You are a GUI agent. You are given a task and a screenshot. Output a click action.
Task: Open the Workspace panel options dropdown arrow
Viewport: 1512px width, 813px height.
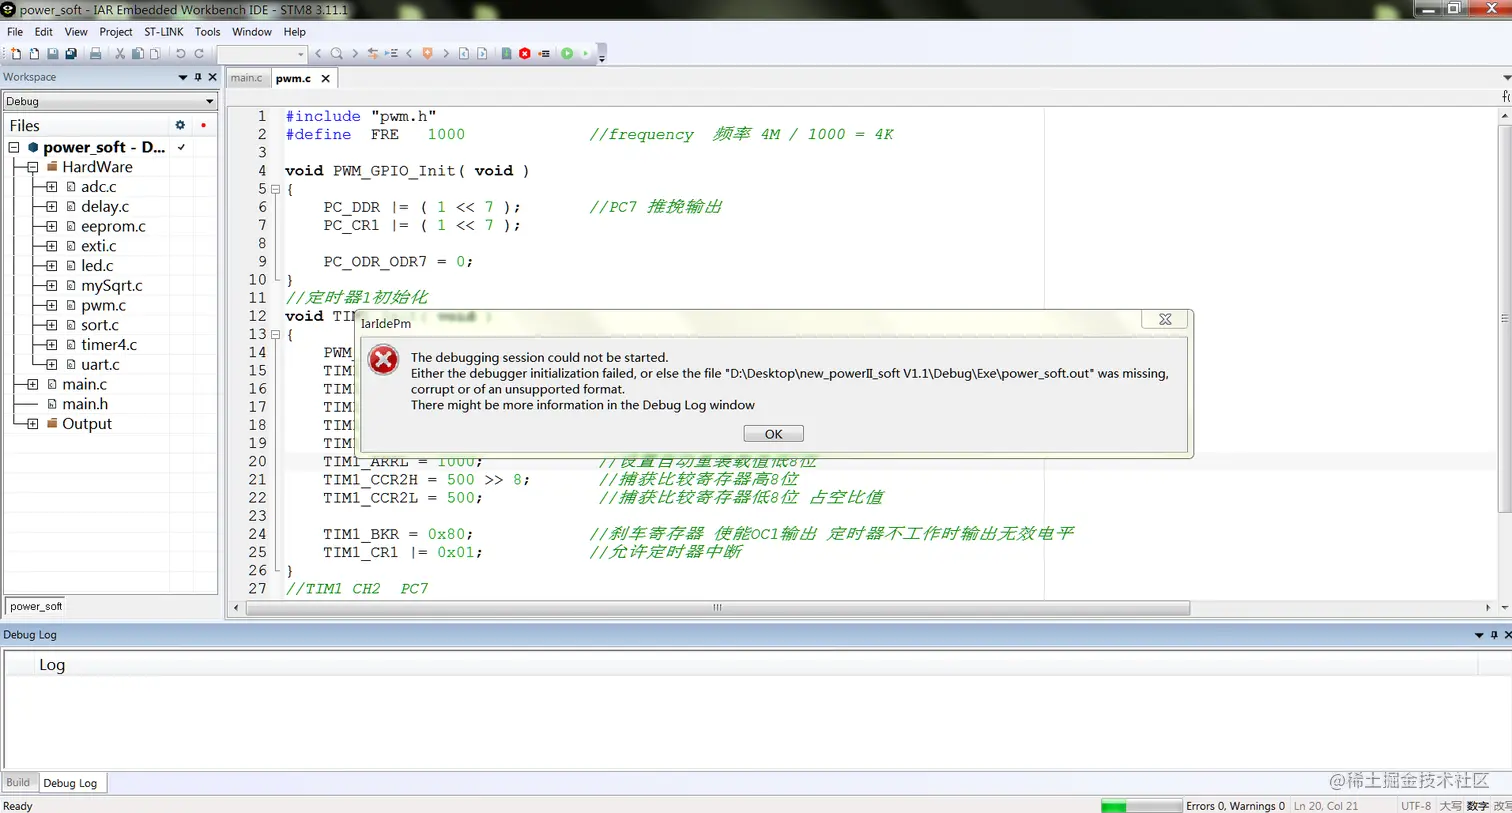(183, 77)
